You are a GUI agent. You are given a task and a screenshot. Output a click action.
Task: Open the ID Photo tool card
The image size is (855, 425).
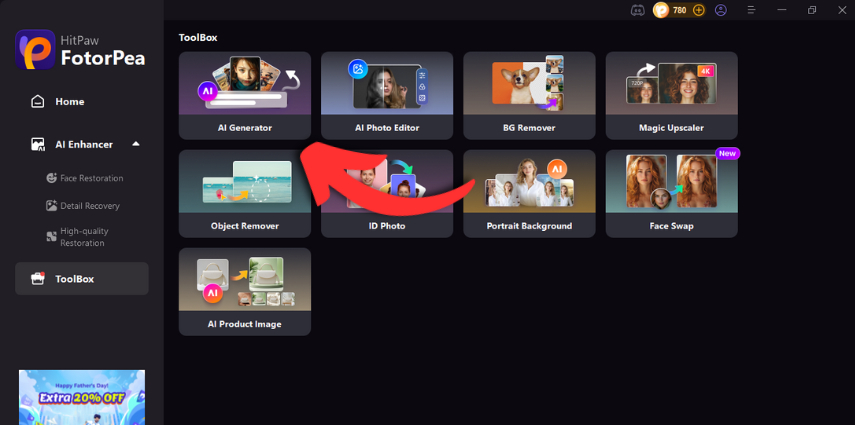coord(387,194)
